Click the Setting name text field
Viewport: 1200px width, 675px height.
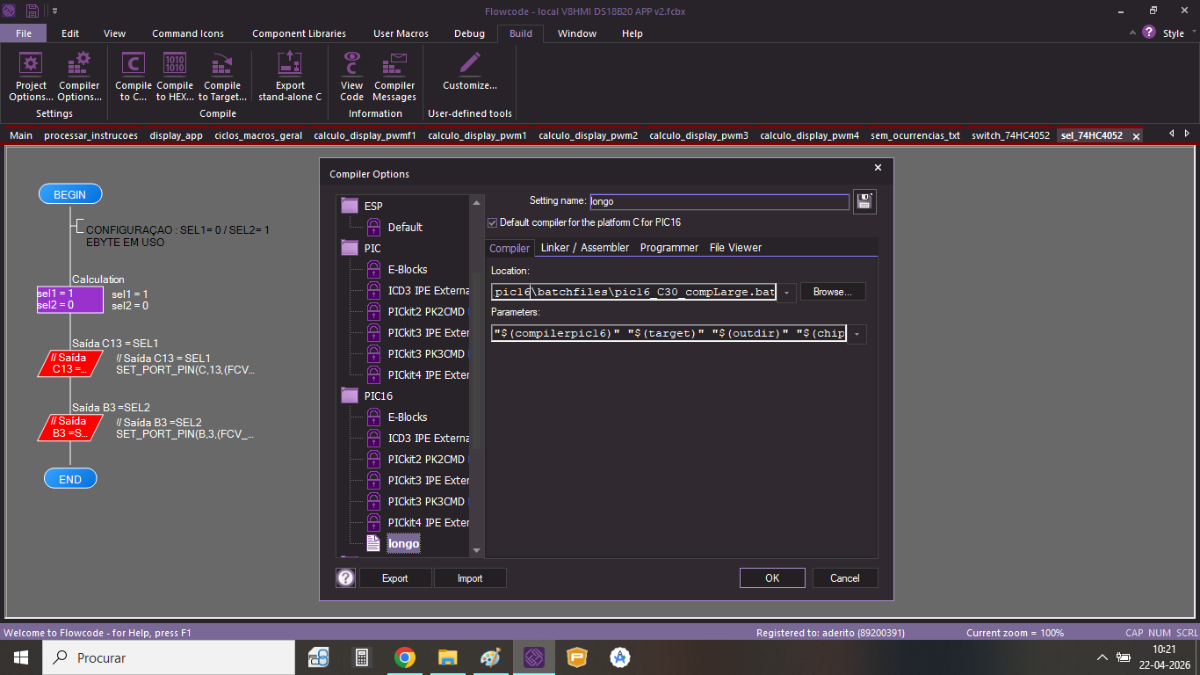(x=718, y=202)
